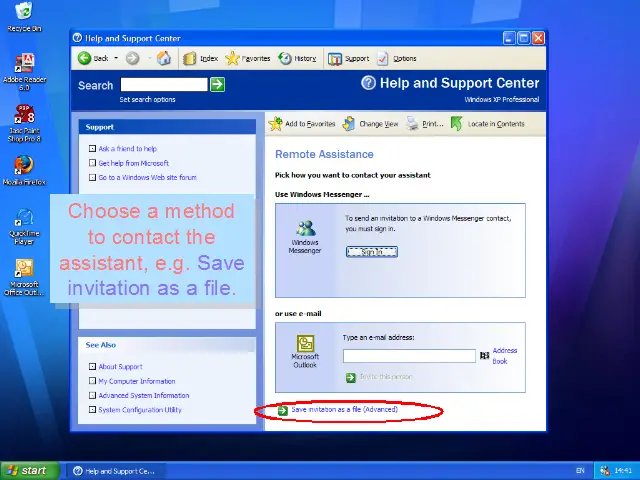Open the Address Book link
Viewport: 640px width, 480px height.
pos(504,356)
